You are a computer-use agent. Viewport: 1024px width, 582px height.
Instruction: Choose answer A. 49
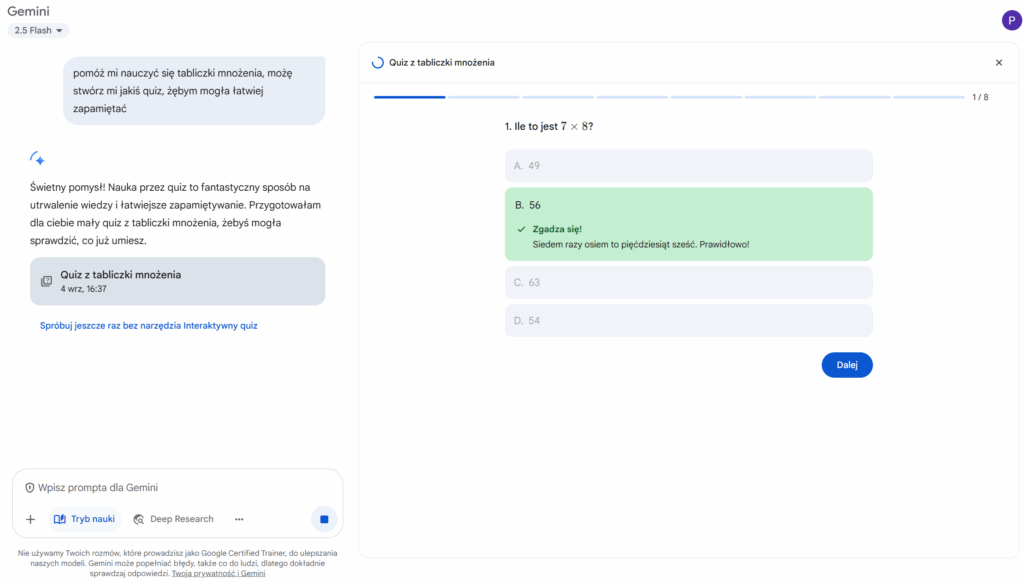[x=688, y=166]
